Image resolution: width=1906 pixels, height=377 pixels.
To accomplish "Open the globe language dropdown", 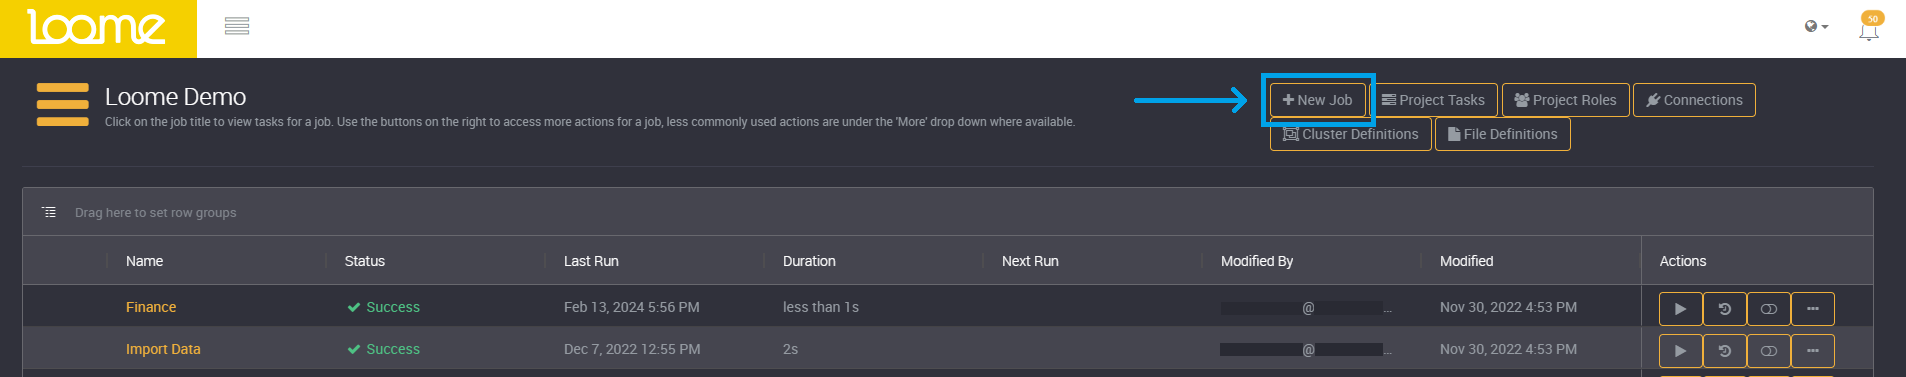I will [x=1816, y=27].
